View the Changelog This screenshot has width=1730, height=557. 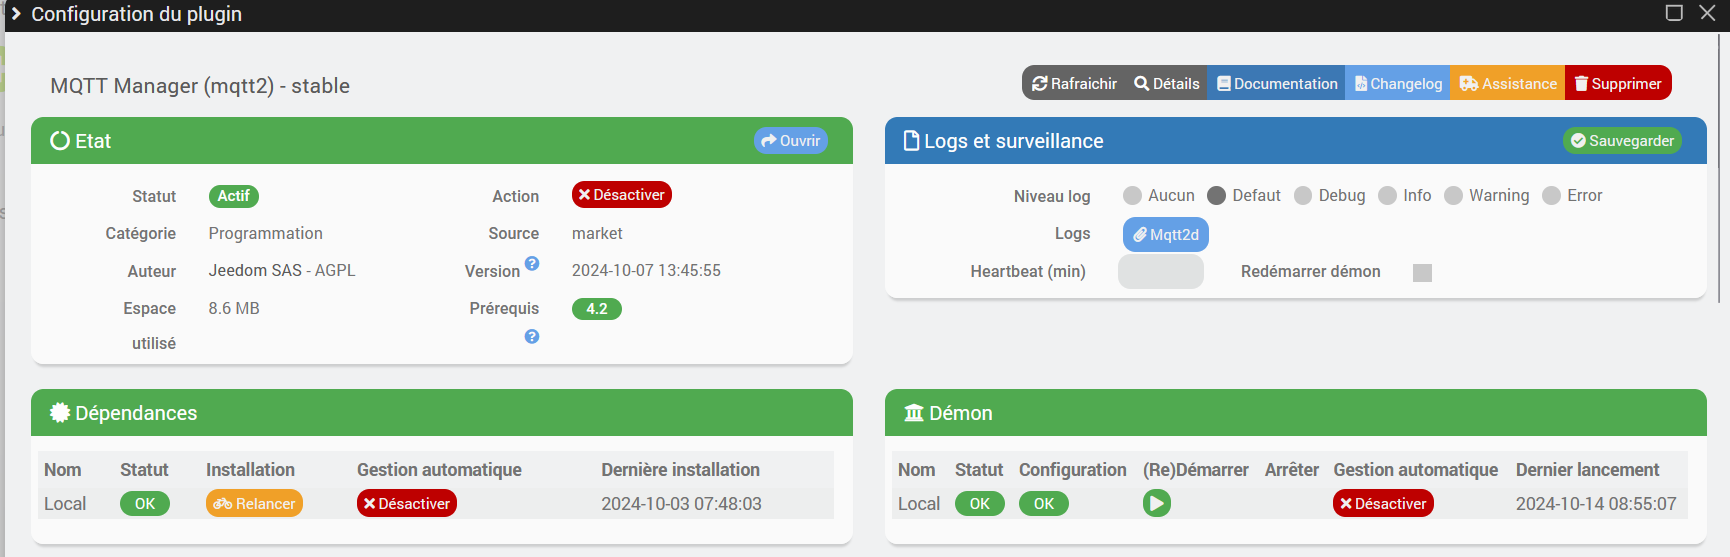click(1397, 84)
